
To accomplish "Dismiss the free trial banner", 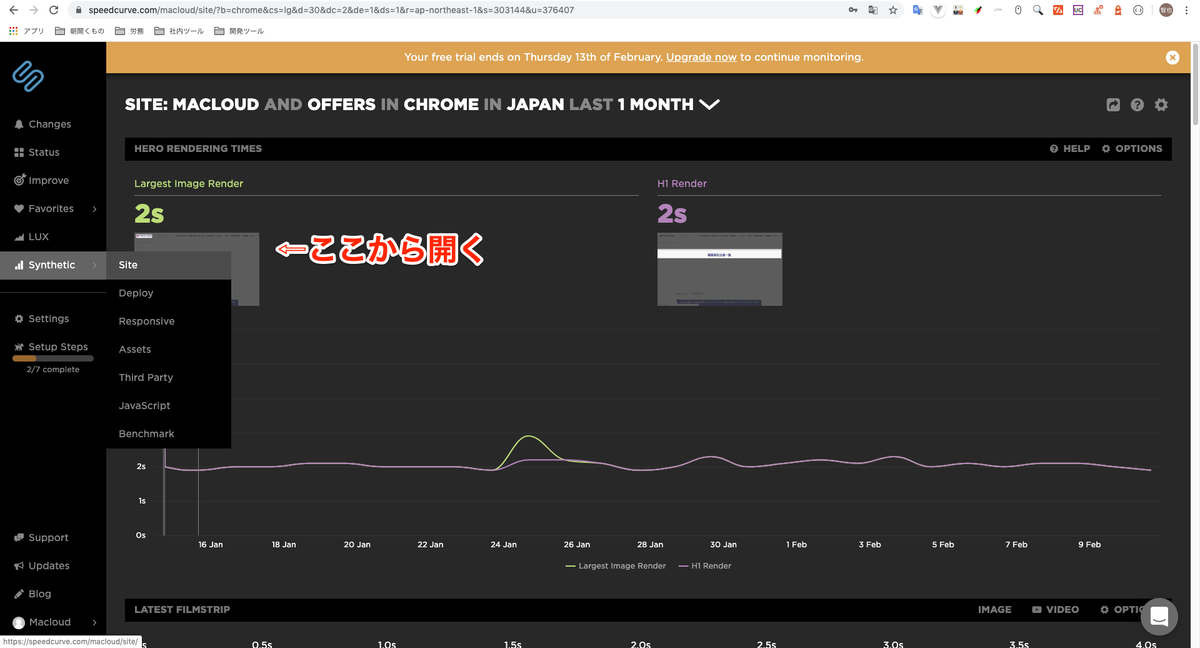I will point(1172,57).
